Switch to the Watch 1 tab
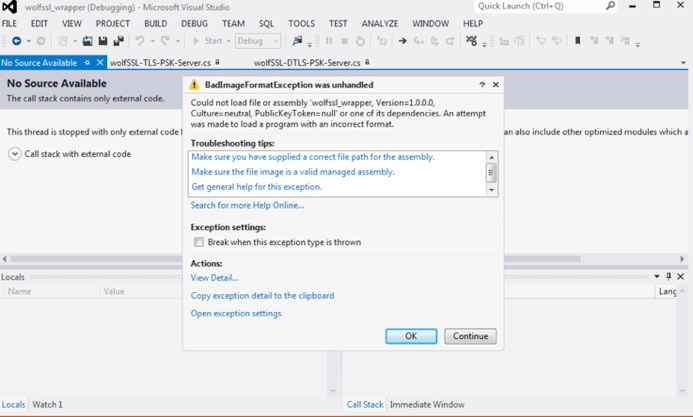 [47, 404]
